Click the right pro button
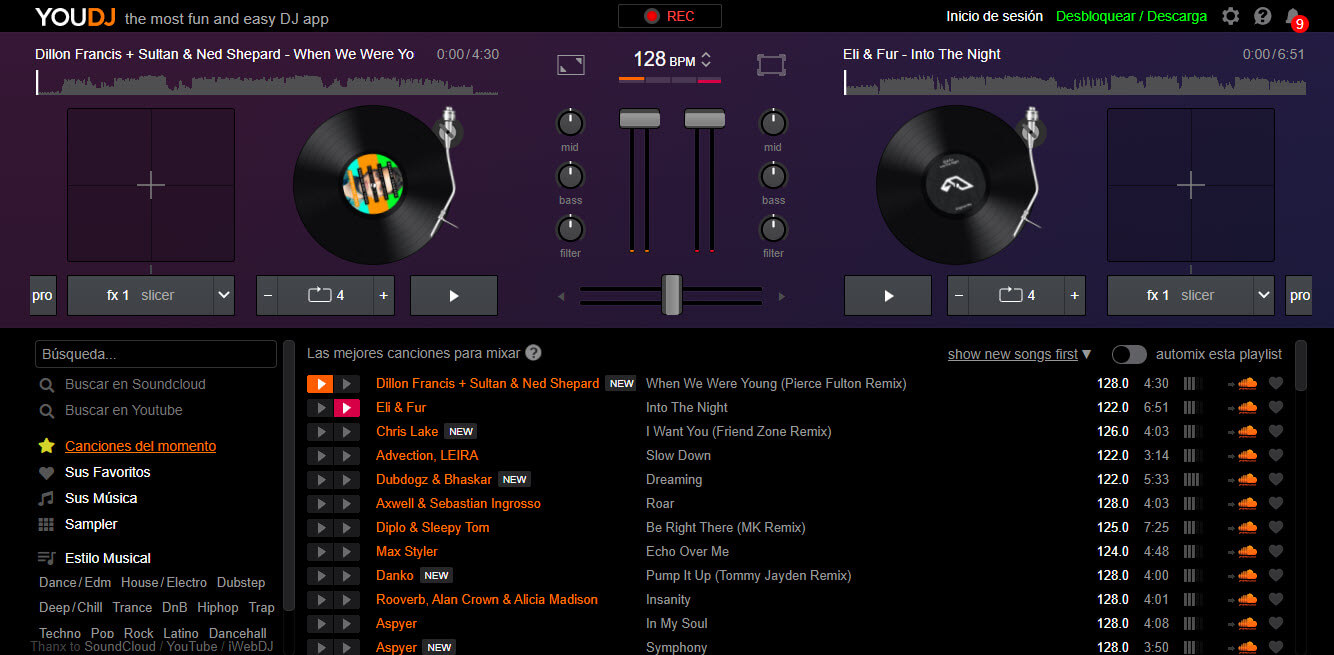This screenshot has height=655, width=1334. (1299, 296)
